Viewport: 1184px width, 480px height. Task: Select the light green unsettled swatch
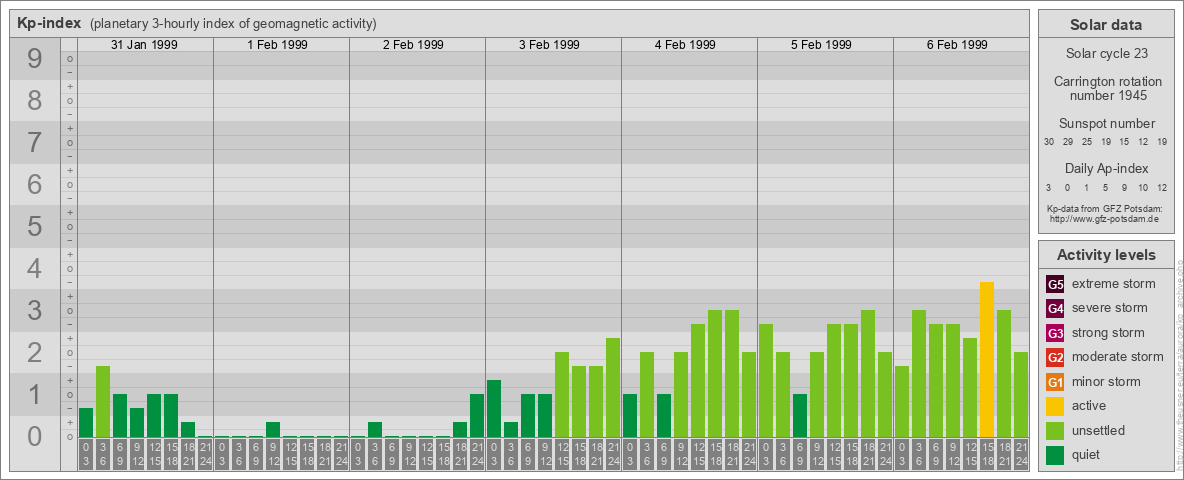click(x=1055, y=430)
